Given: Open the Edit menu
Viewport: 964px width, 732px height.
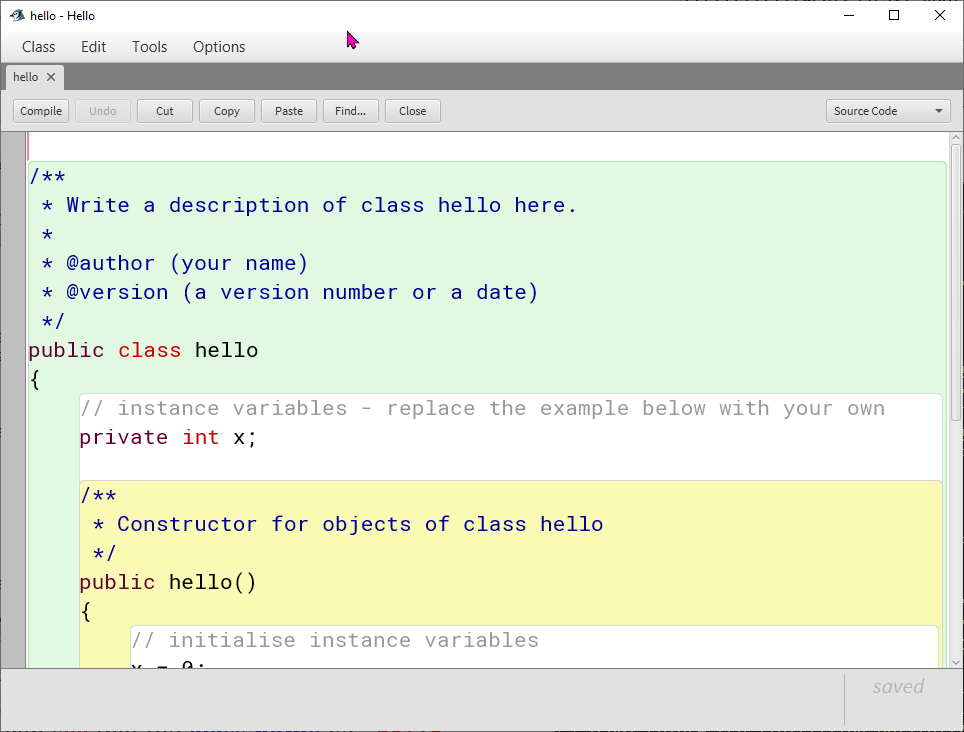Looking at the screenshot, I should pos(93,47).
